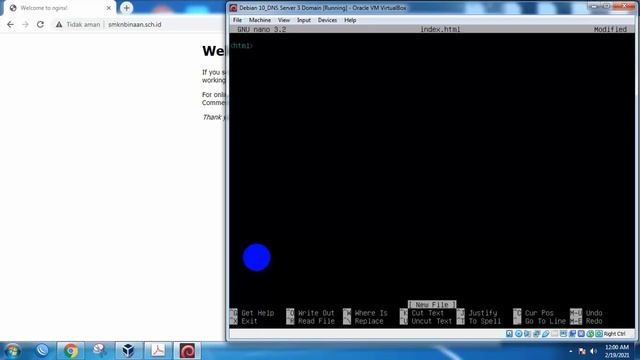640x360 pixels.
Task: Click the Debian VM taskbar icon
Action: pos(187,351)
